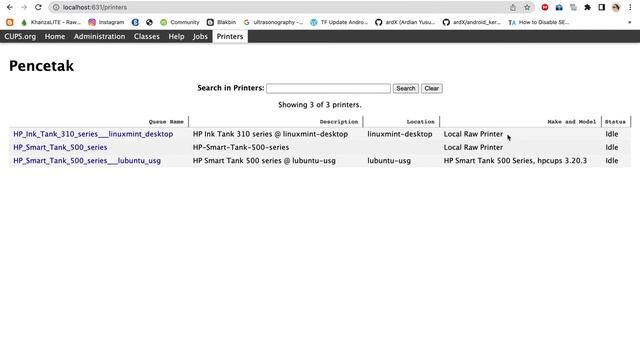Open the Administration tab
Viewport: 640px width, 360px height.
pos(99,36)
